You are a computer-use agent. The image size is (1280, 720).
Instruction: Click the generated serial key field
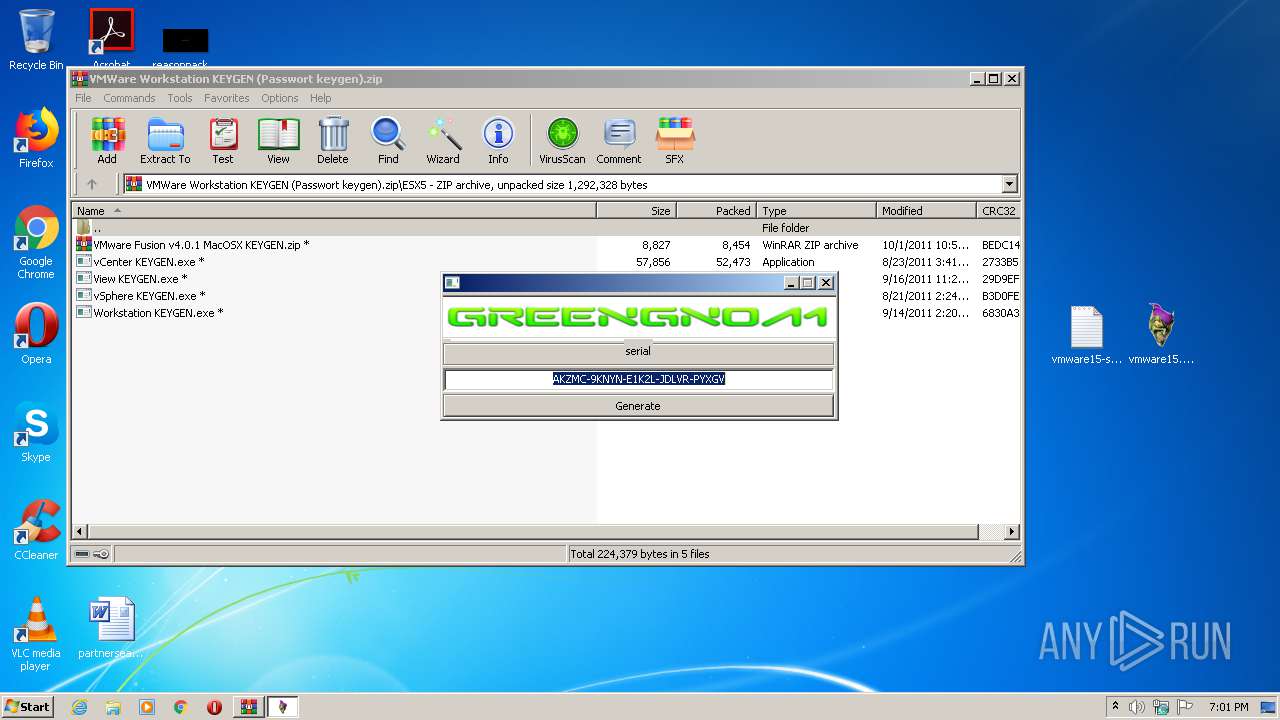(x=638, y=379)
